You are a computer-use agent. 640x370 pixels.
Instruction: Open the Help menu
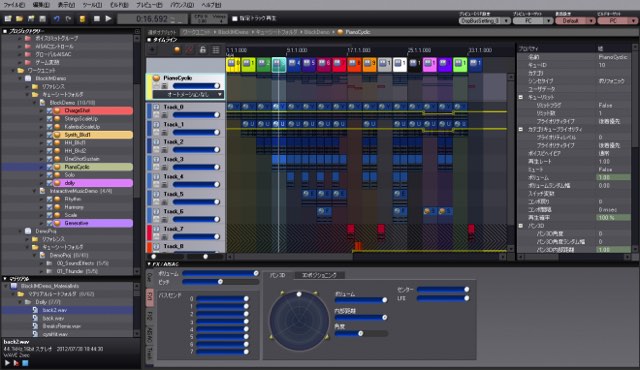[x=211, y=5]
